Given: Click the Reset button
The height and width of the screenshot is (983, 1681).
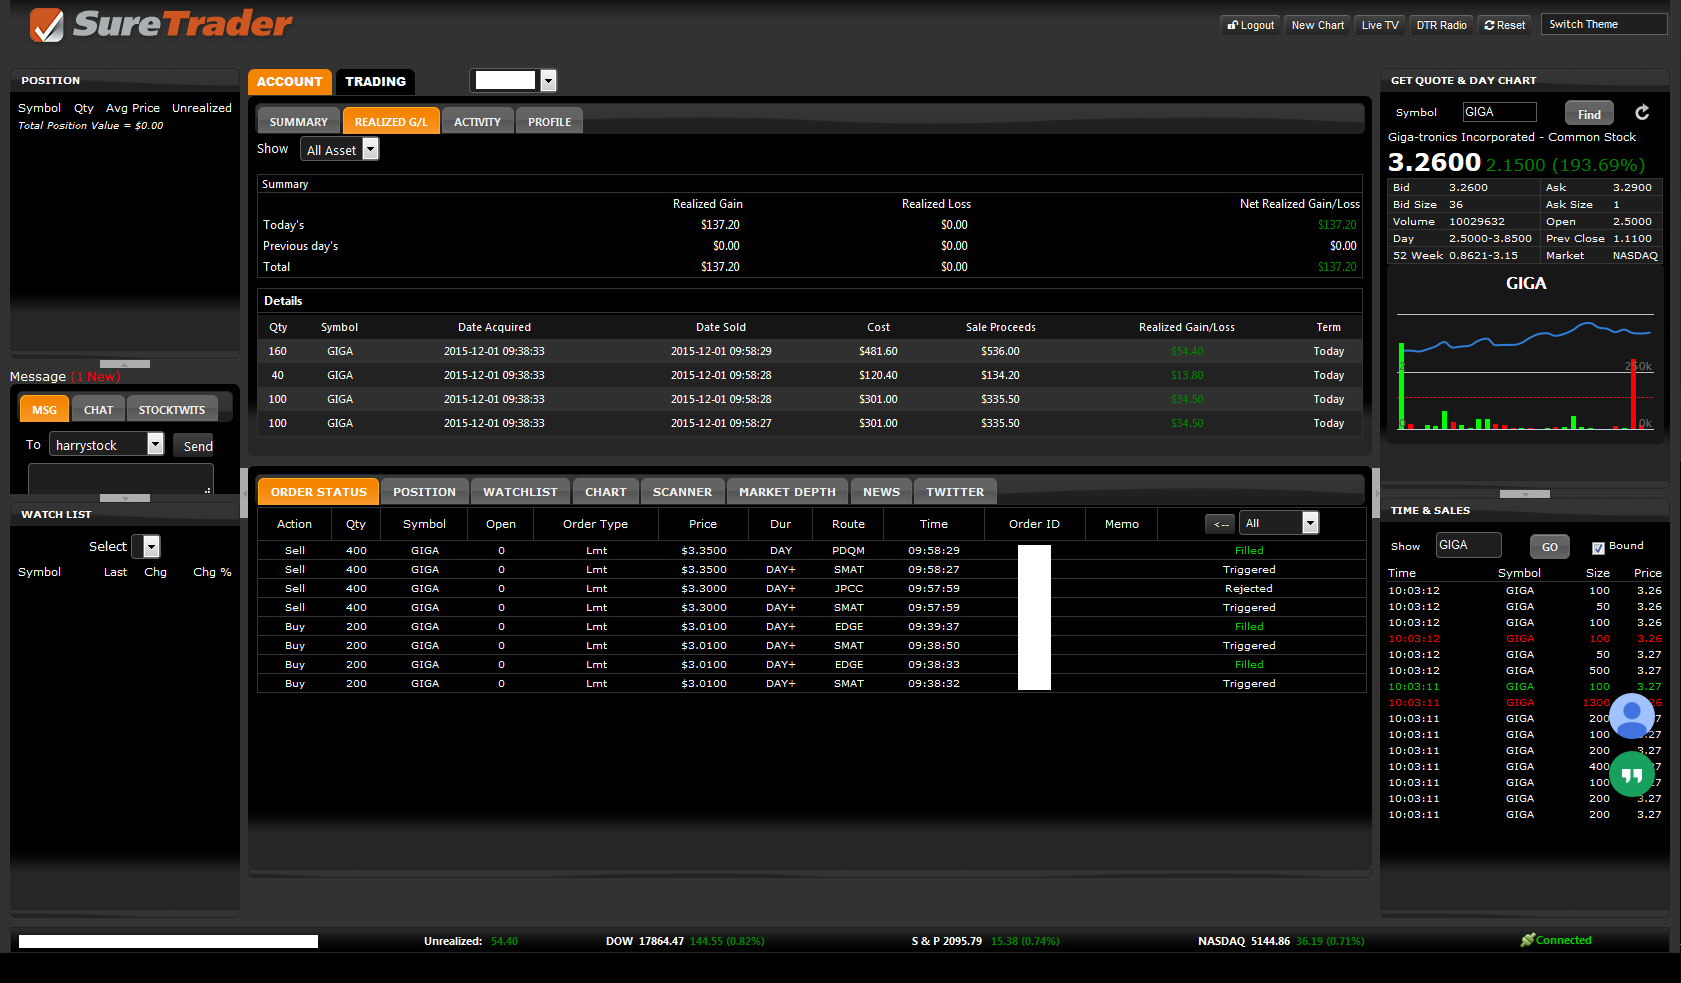Looking at the screenshot, I should pos(1505,25).
